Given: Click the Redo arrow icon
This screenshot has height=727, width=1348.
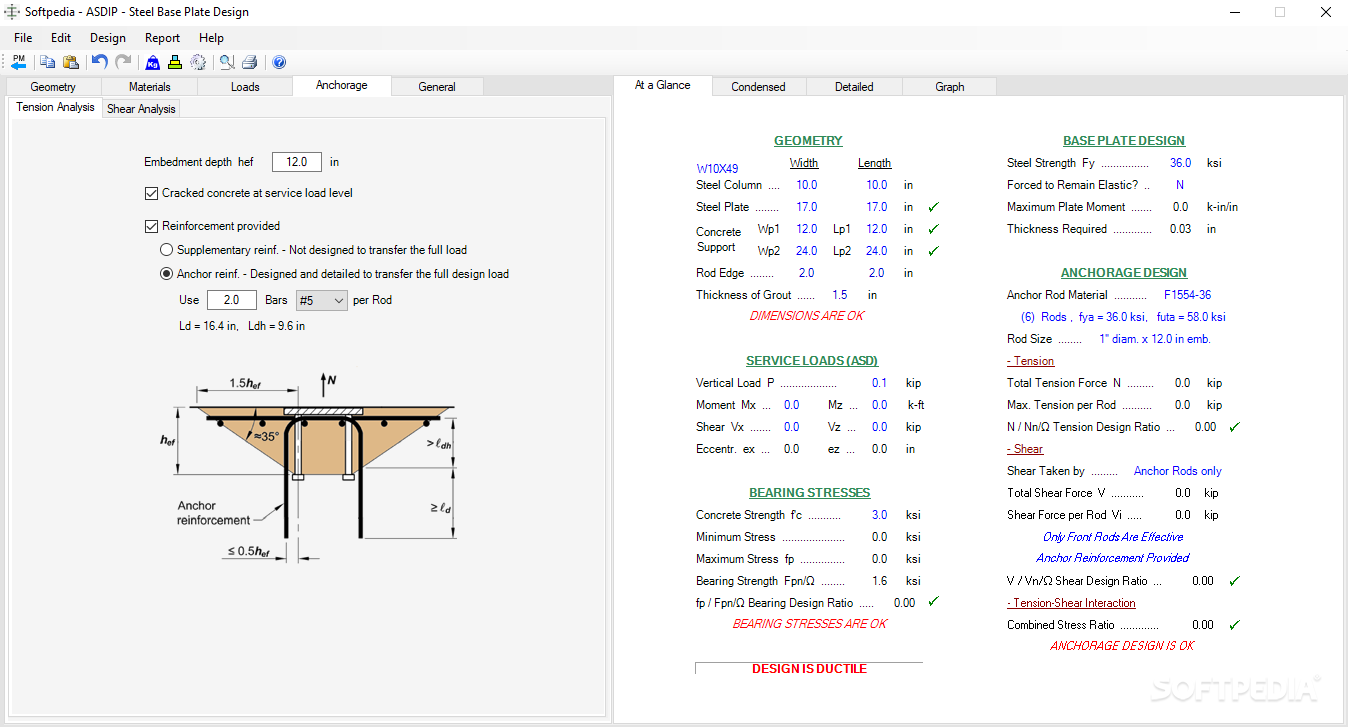Looking at the screenshot, I should [x=123, y=62].
